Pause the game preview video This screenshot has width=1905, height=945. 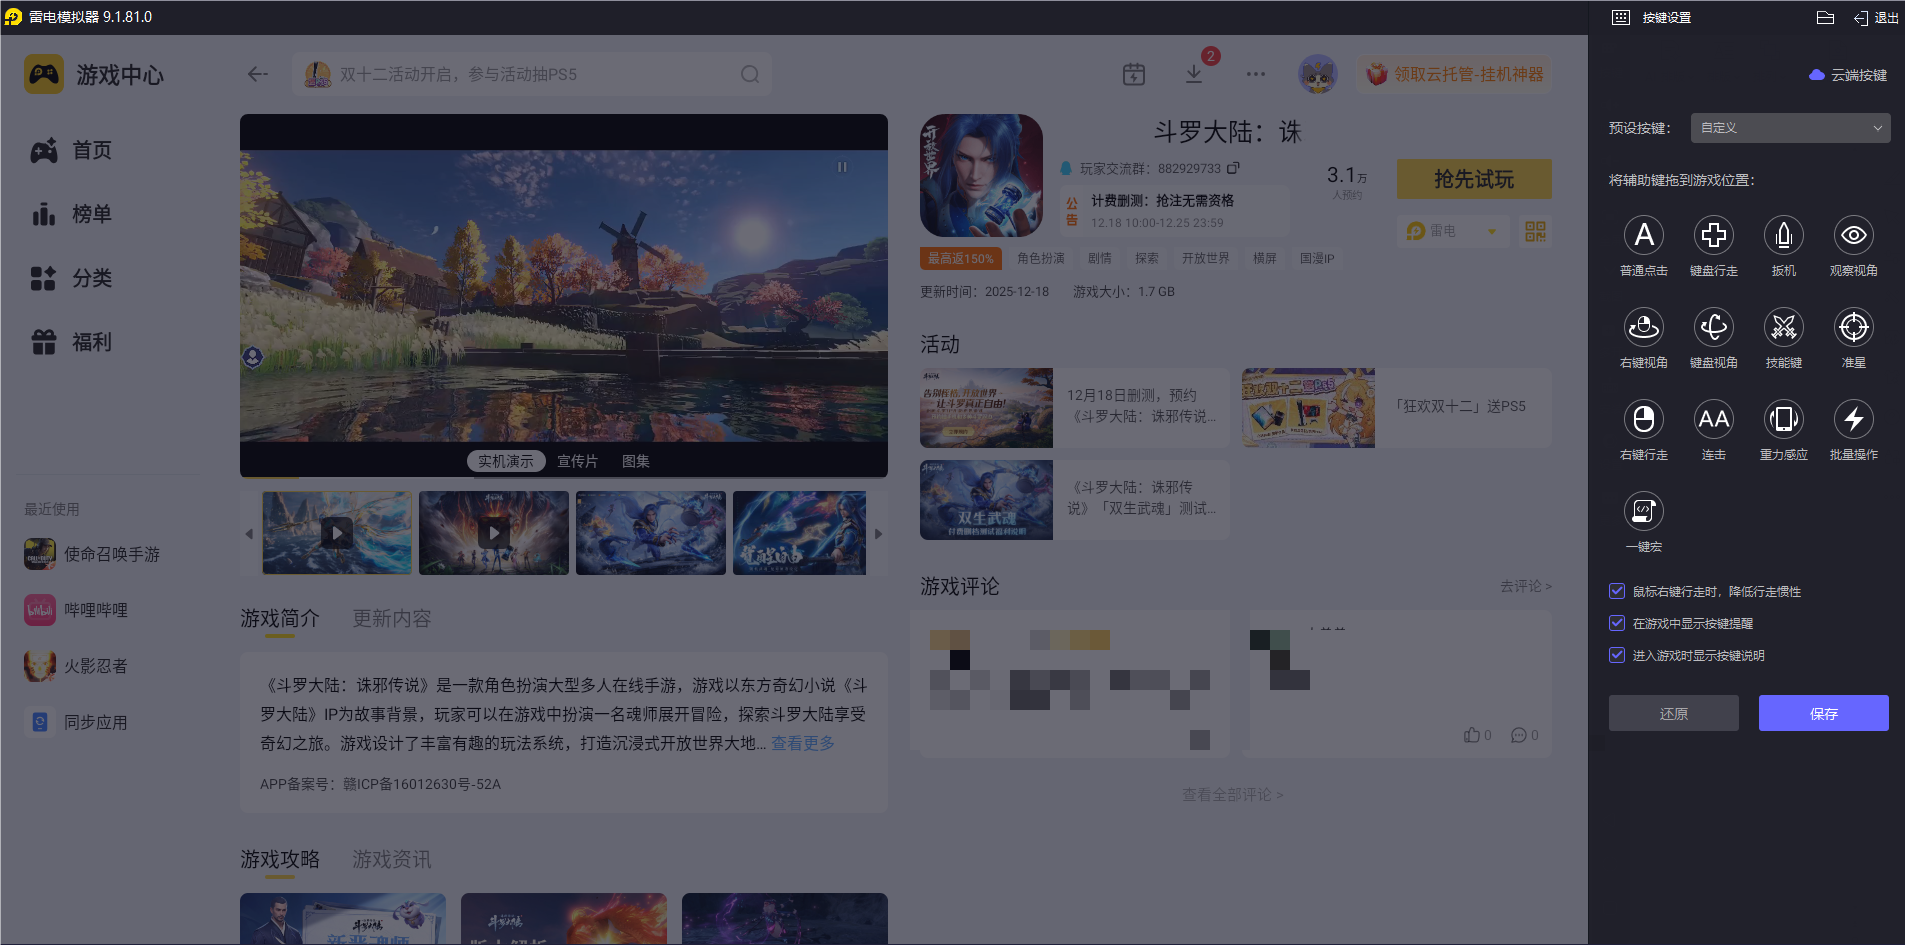[842, 167]
